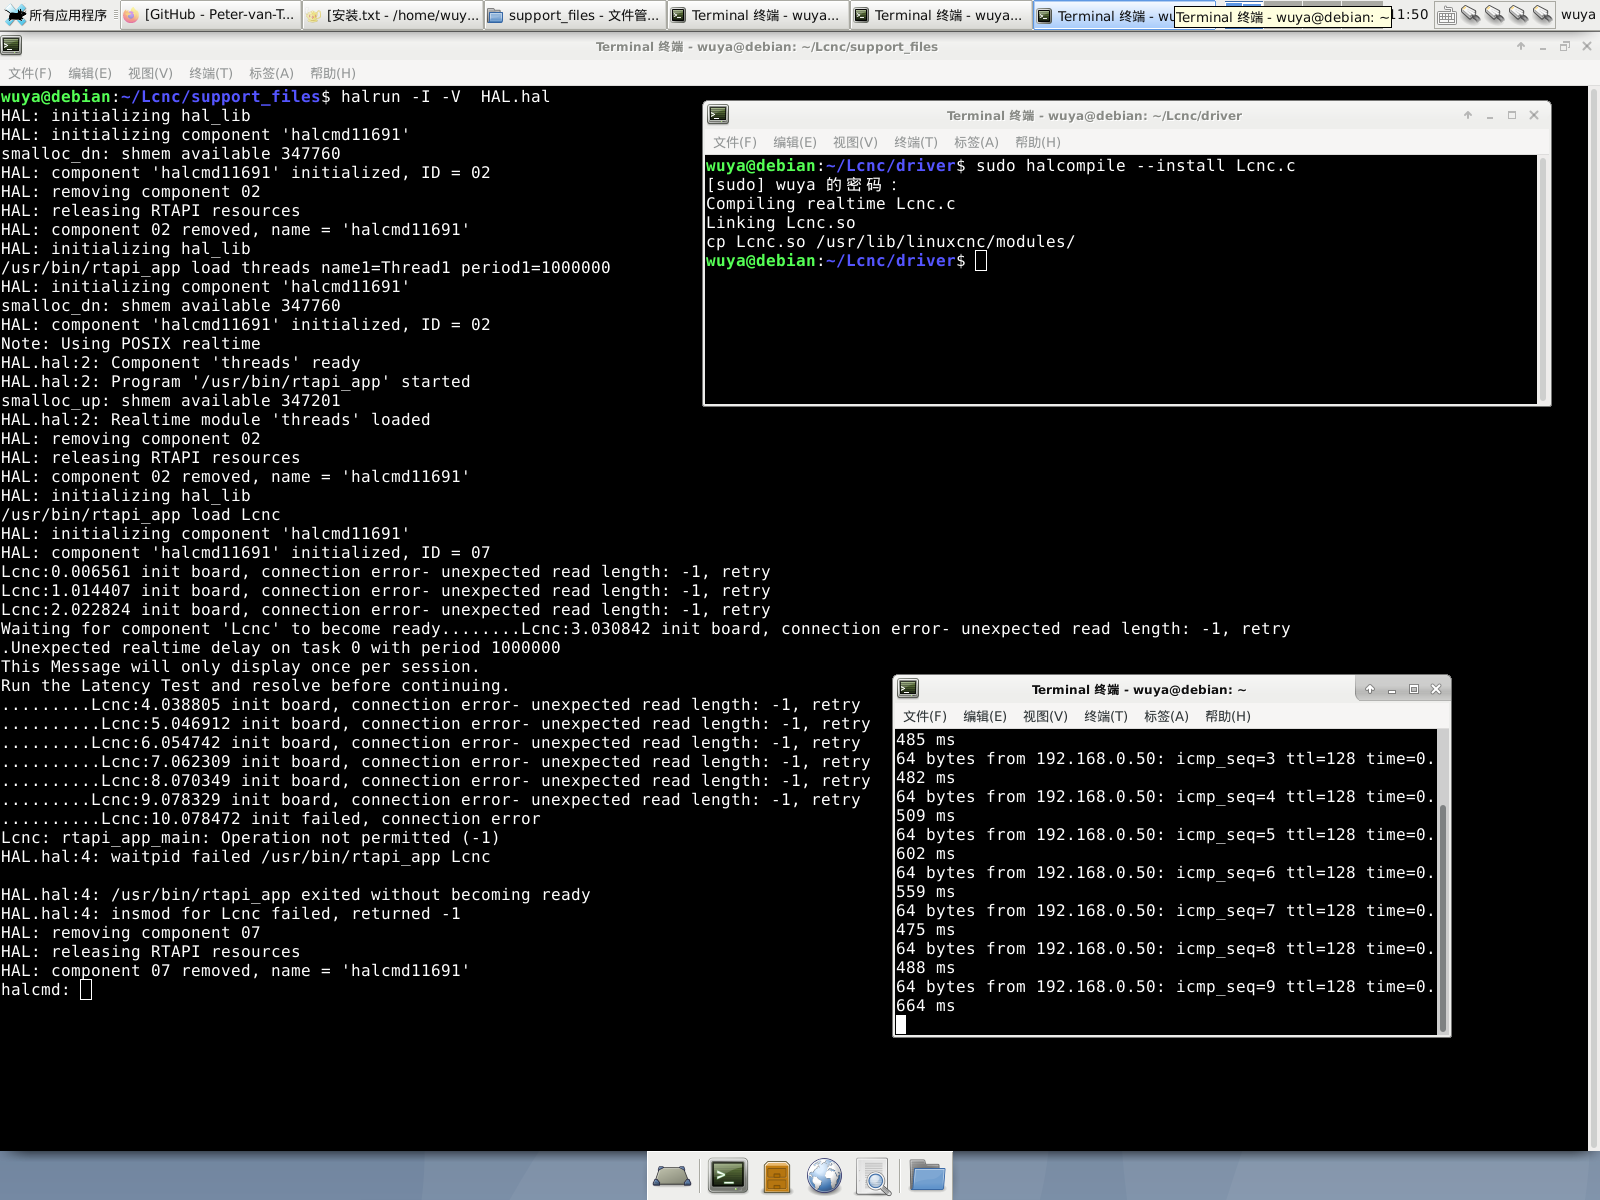Open the application finder magnifier in the dock
Viewport: 1600px width, 1200px height.
pos(874,1176)
